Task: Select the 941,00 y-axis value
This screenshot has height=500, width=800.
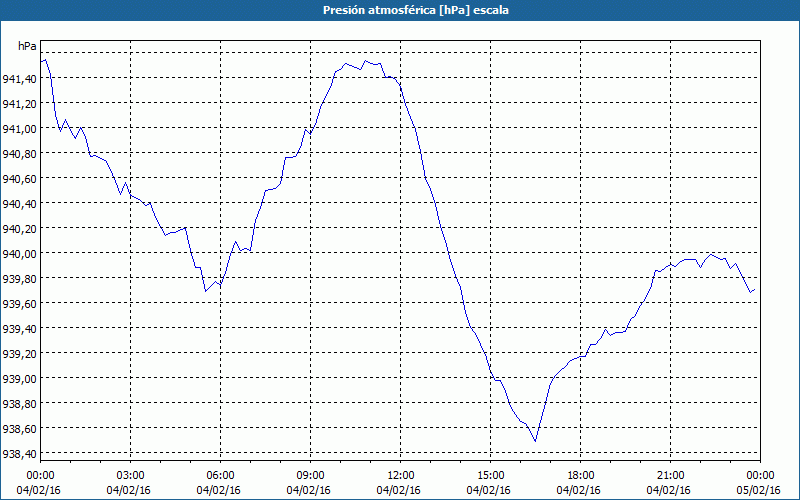Action: click(19, 129)
